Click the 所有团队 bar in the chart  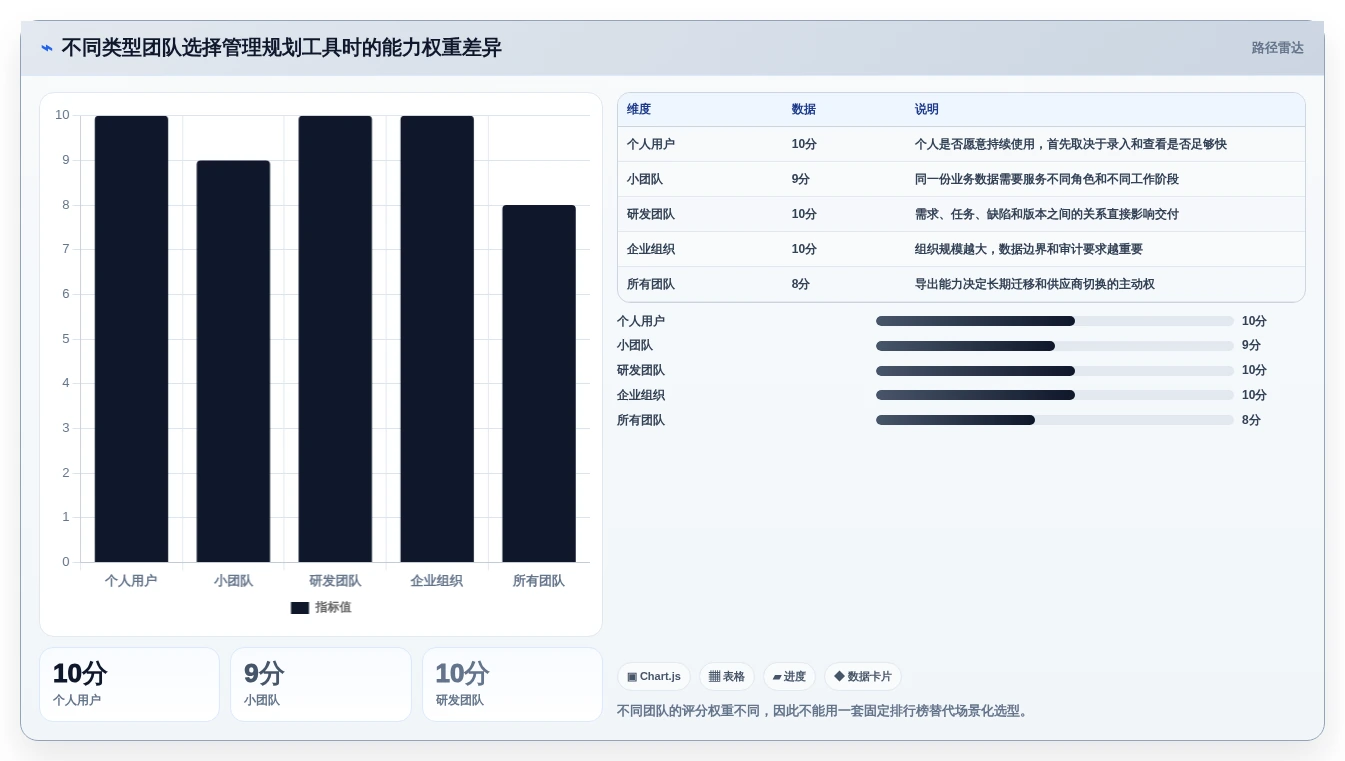539,384
